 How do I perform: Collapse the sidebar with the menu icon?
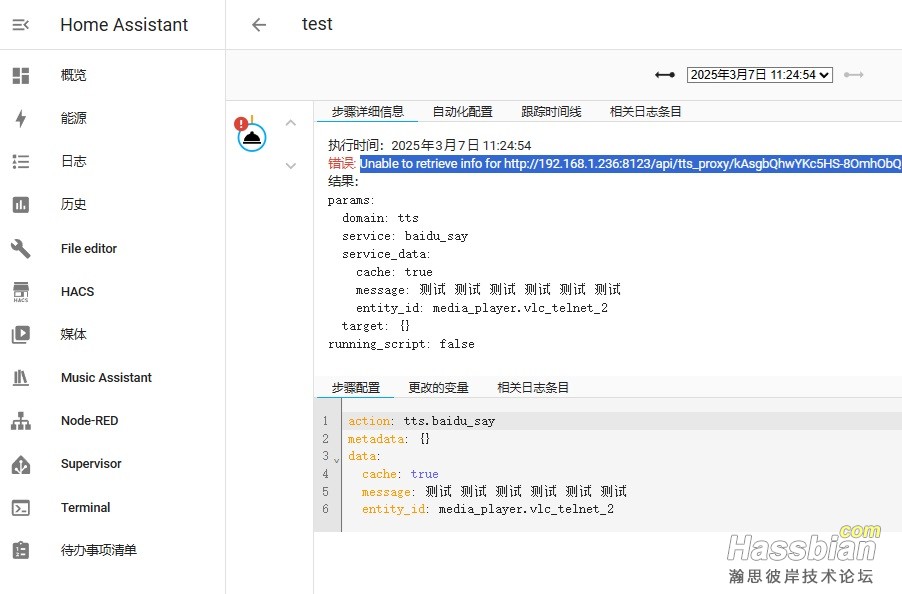(x=21, y=25)
